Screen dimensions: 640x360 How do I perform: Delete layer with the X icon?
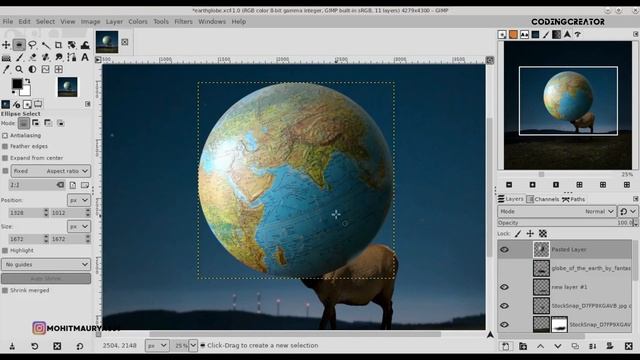pos(629,346)
